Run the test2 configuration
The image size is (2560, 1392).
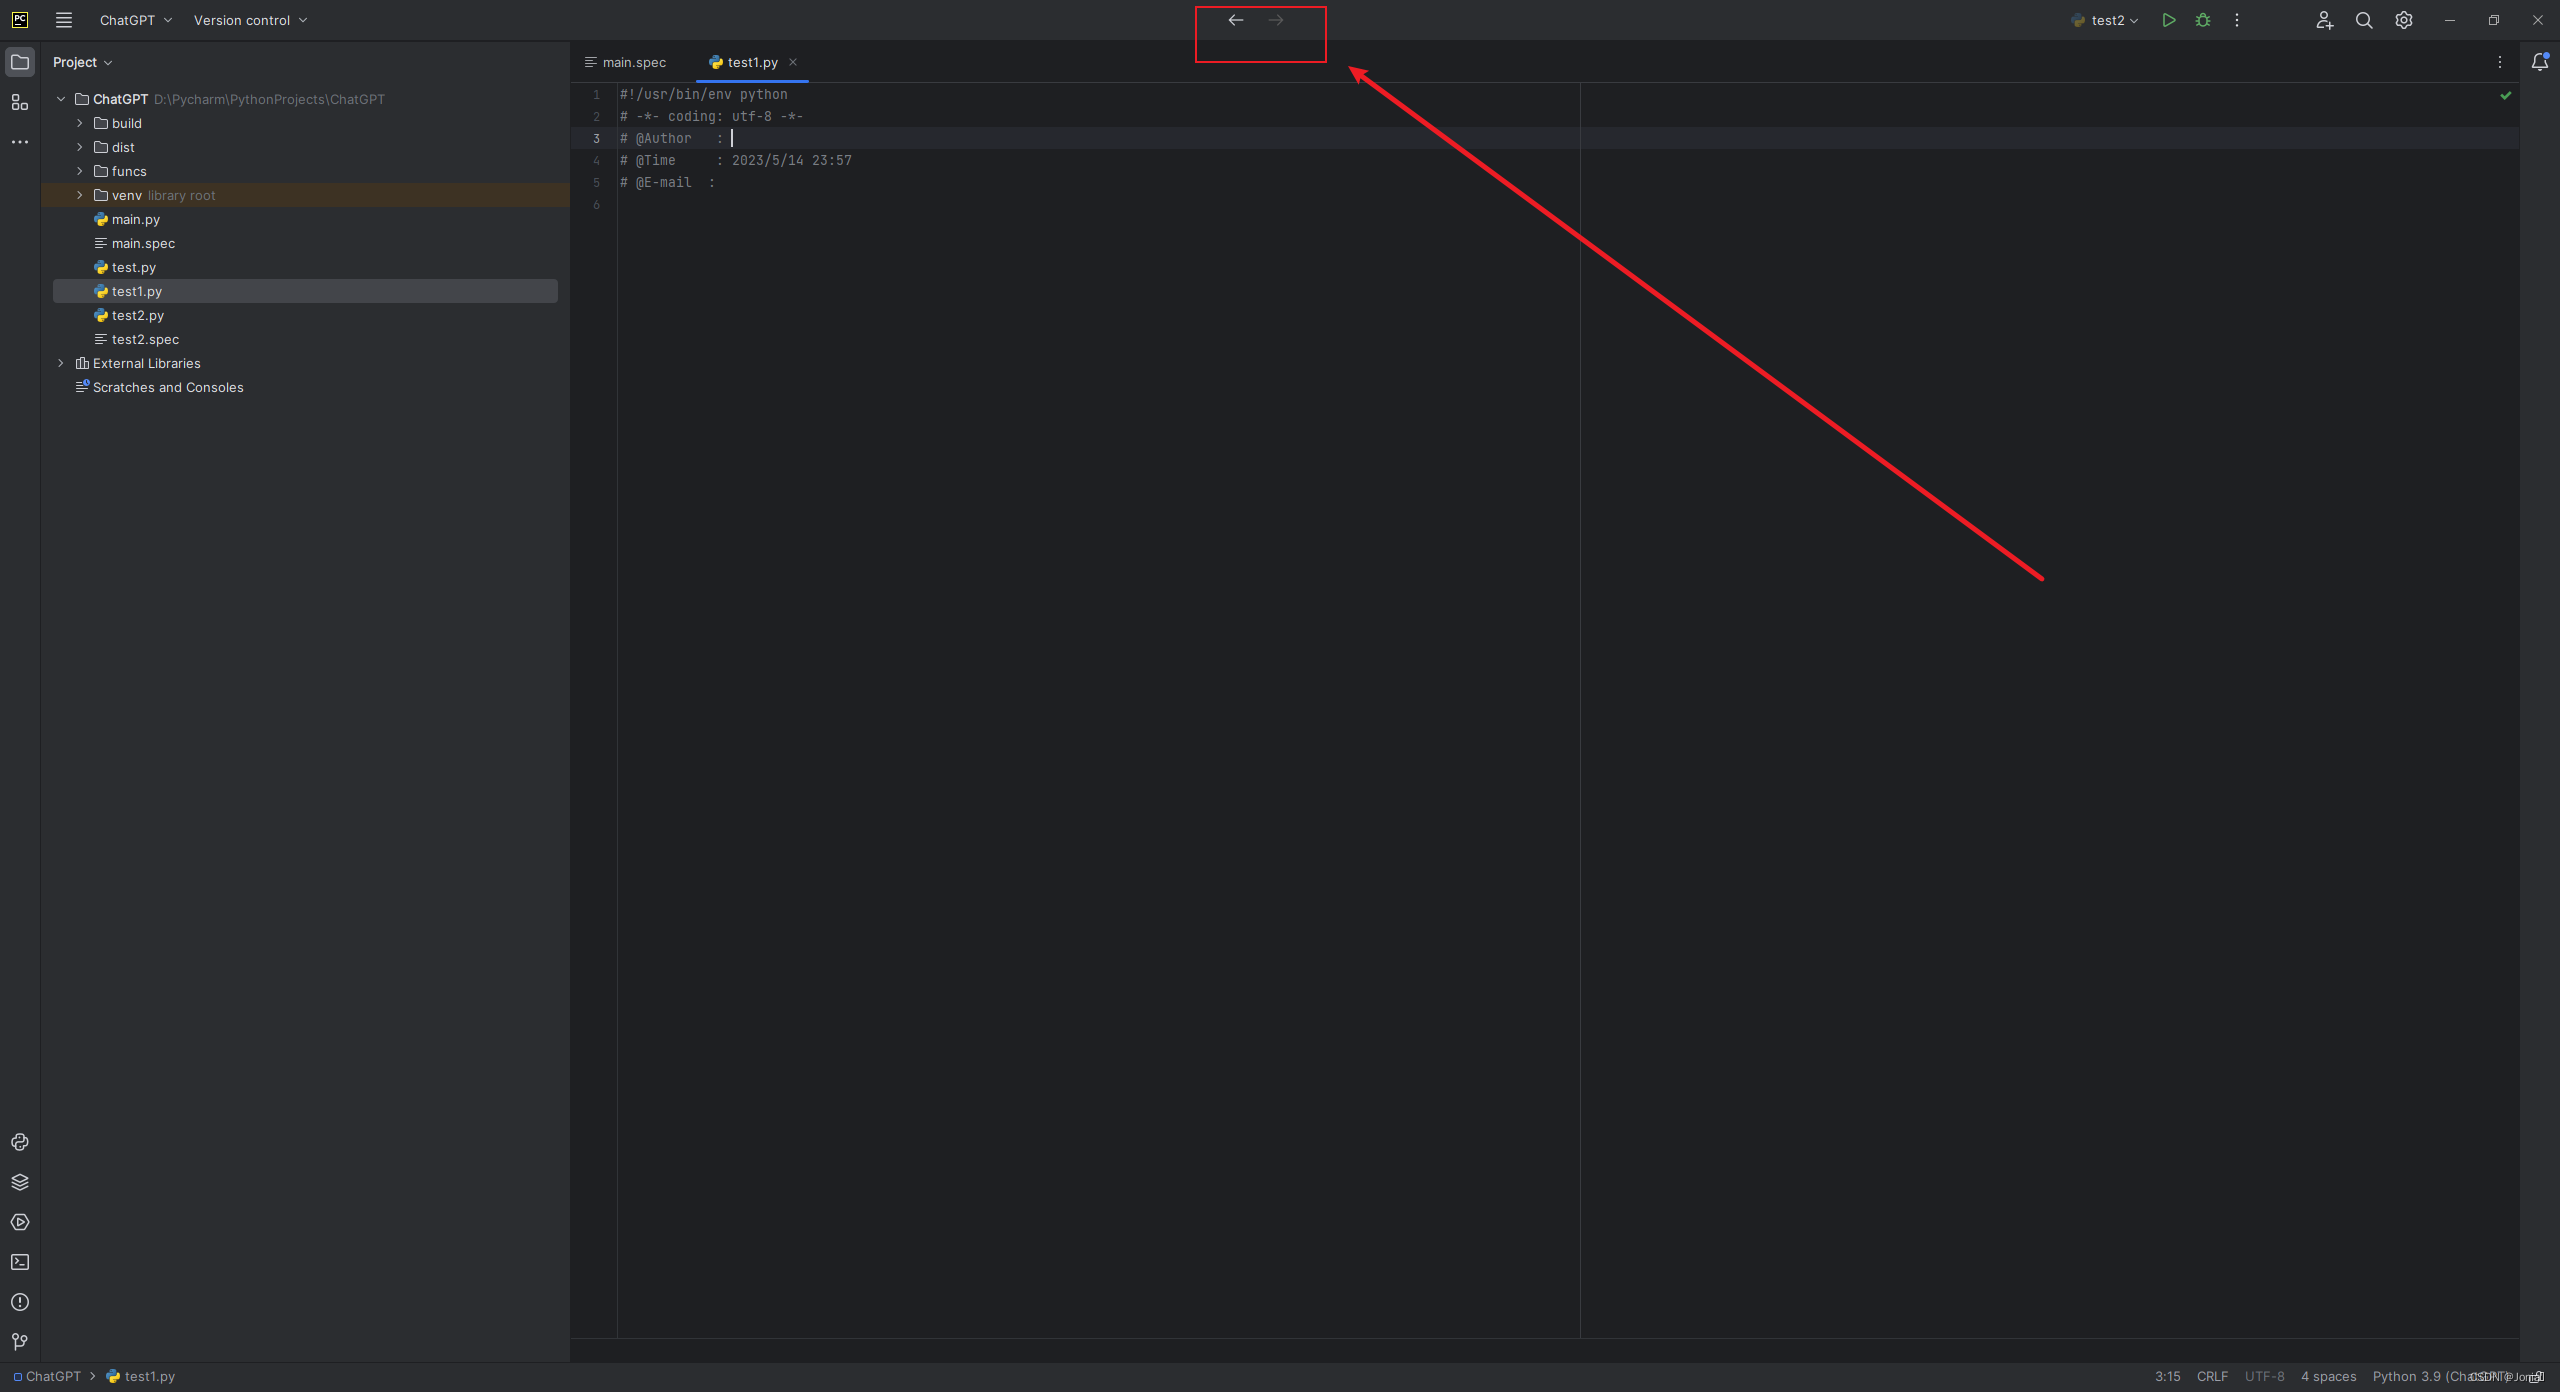(x=2168, y=20)
